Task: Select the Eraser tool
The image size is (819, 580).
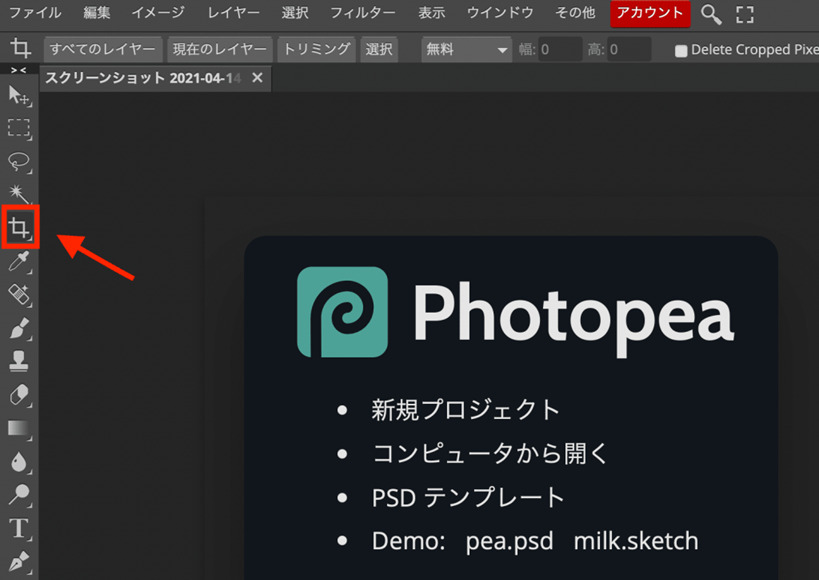Action: click(x=19, y=395)
